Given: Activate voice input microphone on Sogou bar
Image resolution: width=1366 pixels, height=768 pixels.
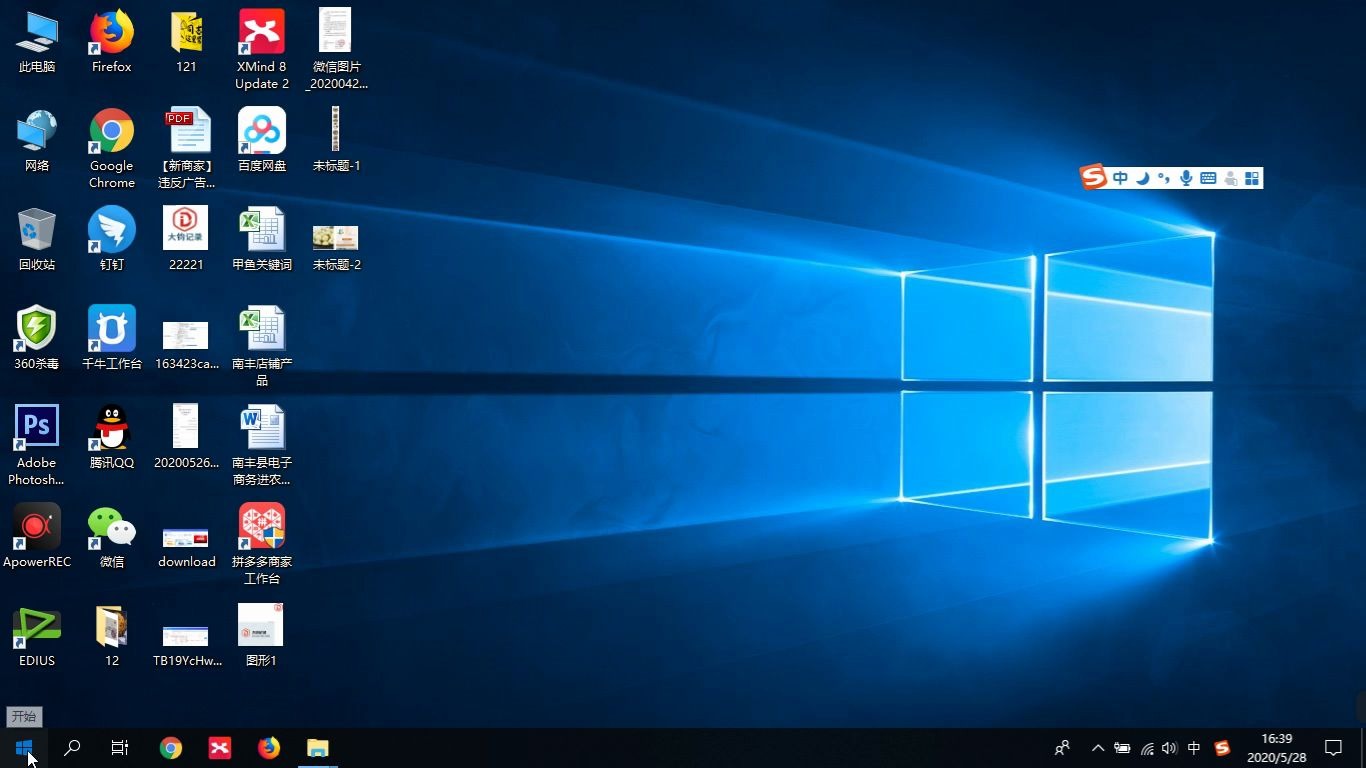Looking at the screenshot, I should [x=1186, y=178].
